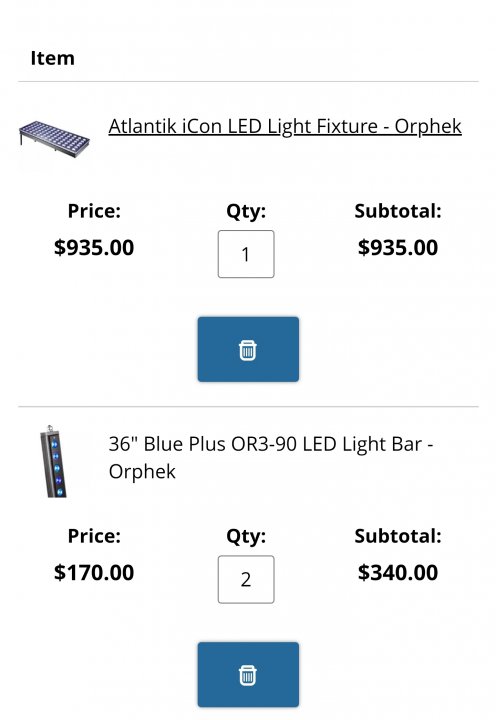The width and height of the screenshot is (496, 720).
Task: Click the Atlantik iCon fixture product thumbnail
Action: (x=54, y=139)
